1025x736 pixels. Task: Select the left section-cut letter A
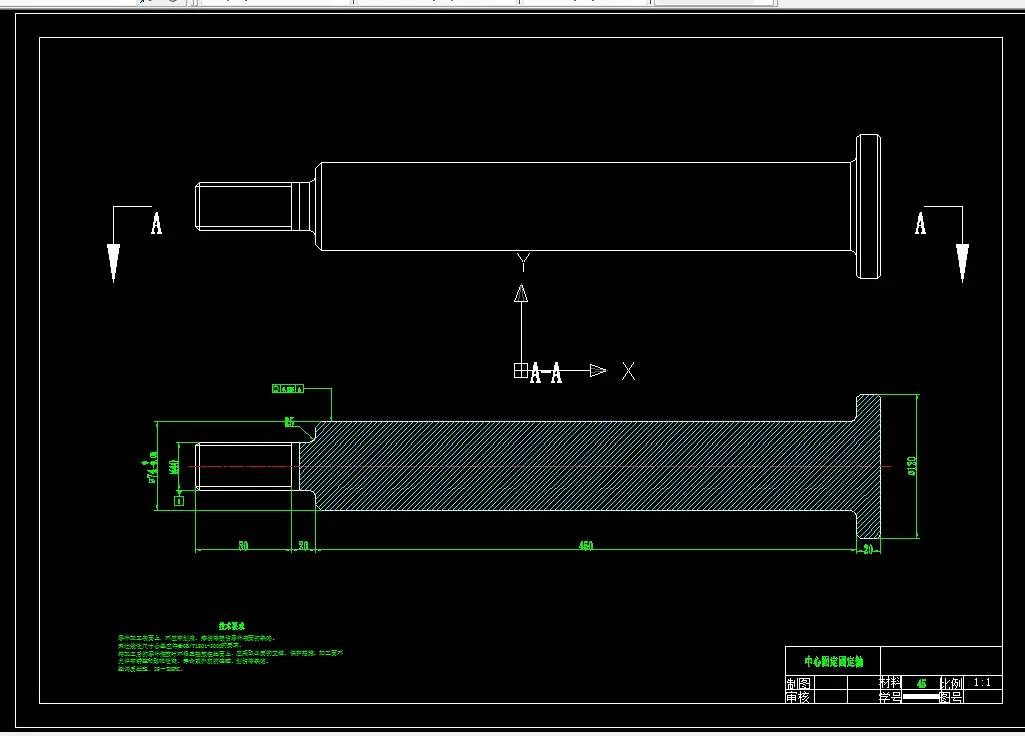(156, 223)
